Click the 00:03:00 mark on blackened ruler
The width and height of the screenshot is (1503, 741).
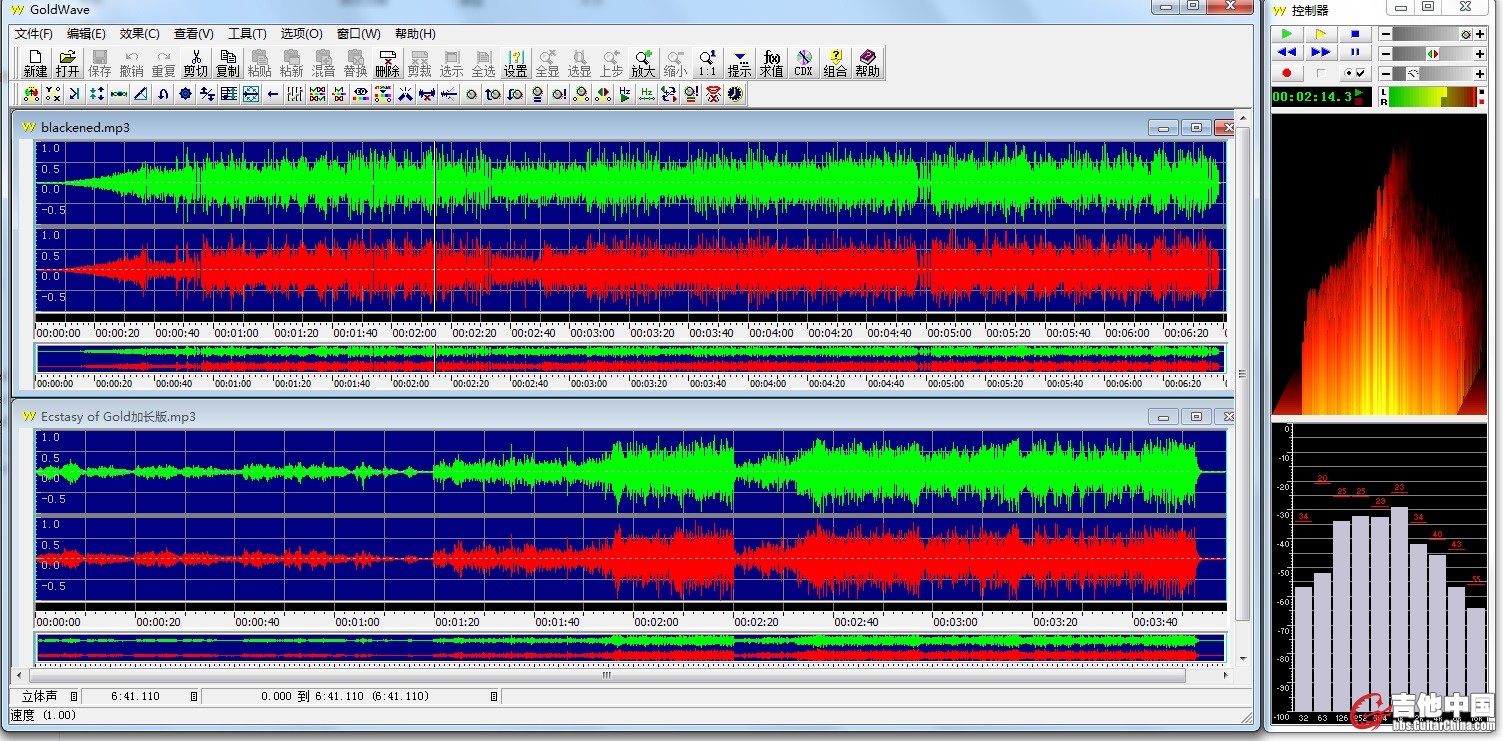pos(592,333)
